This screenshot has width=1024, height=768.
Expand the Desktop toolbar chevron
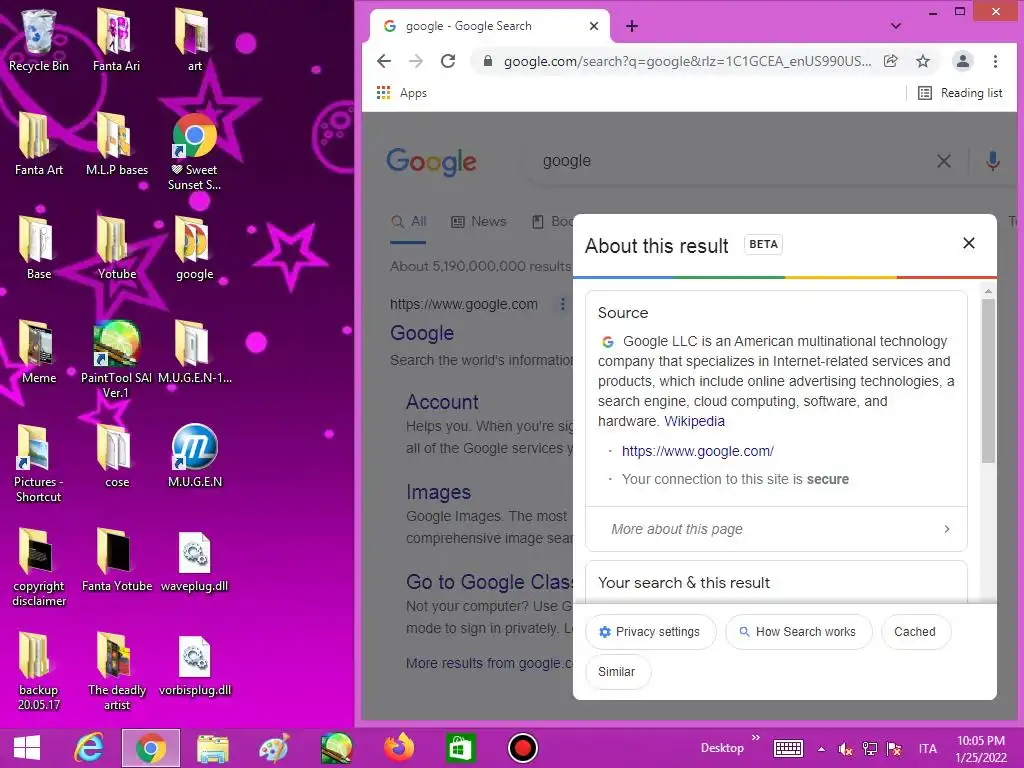click(x=756, y=738)
